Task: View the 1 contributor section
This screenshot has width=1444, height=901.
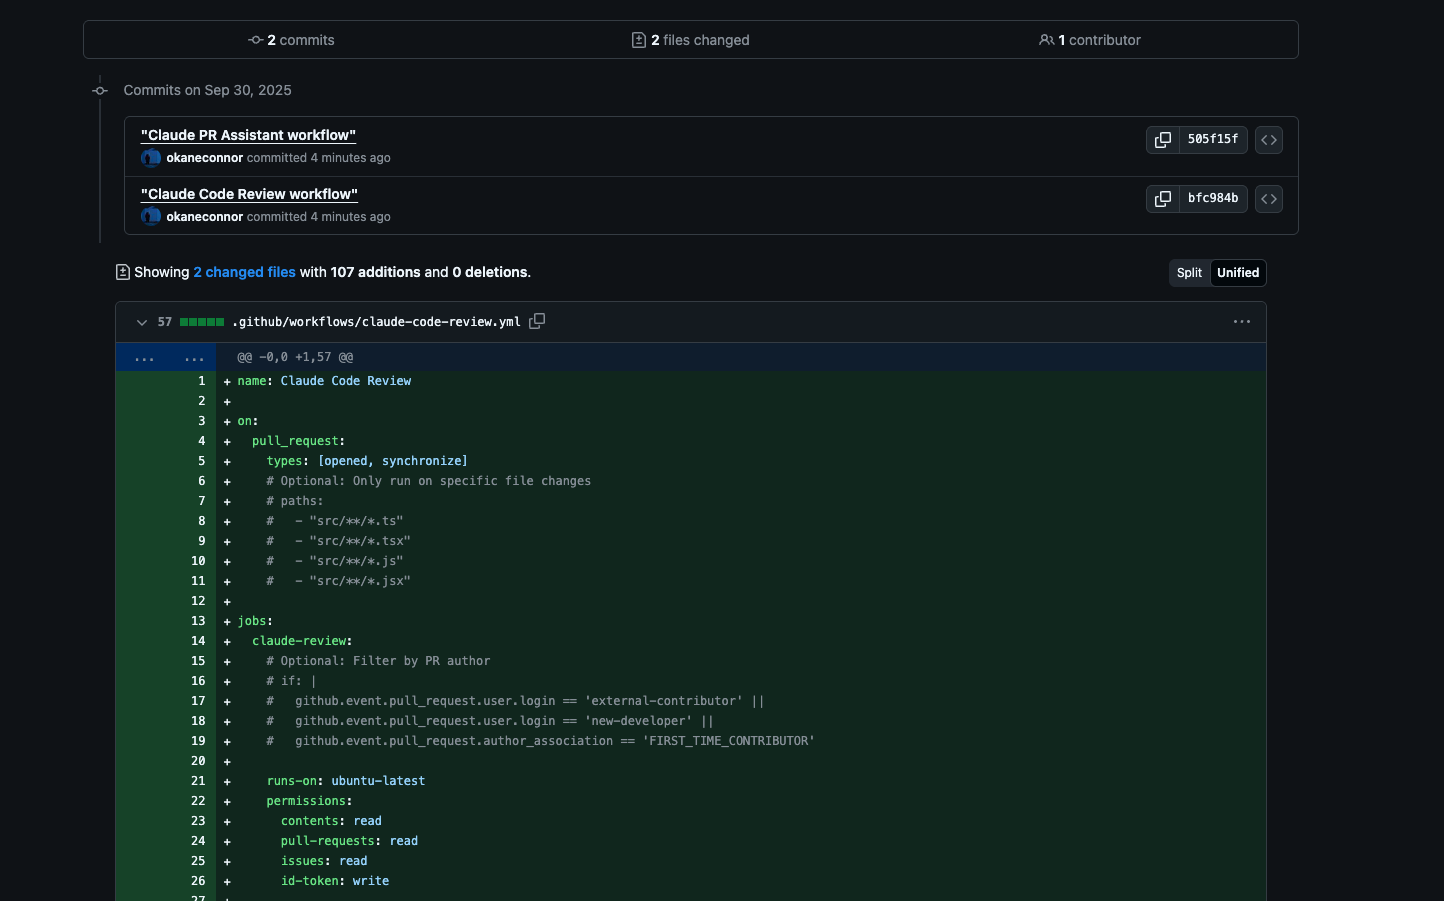Action: coord(1090,40)
